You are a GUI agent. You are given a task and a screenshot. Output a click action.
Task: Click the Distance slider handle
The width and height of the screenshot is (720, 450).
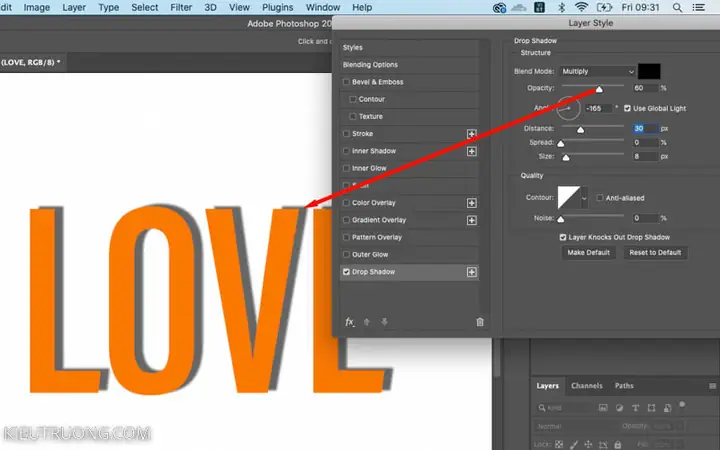tap(580, 130)
